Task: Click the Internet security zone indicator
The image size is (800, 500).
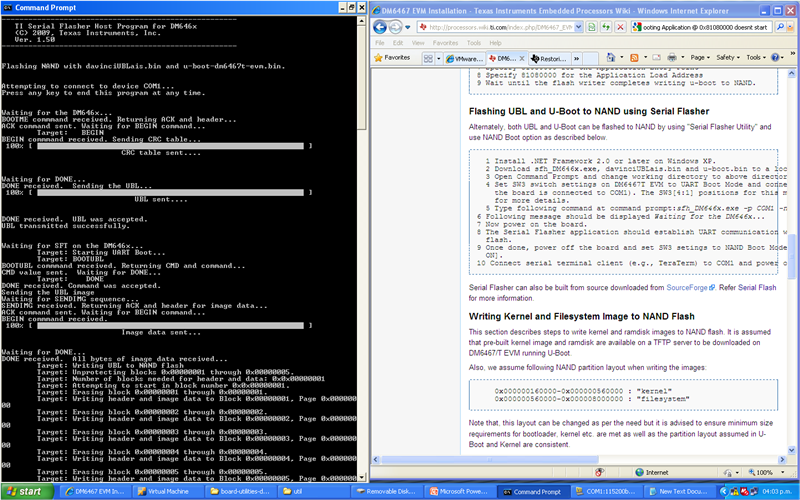Action: pos(653,472)
